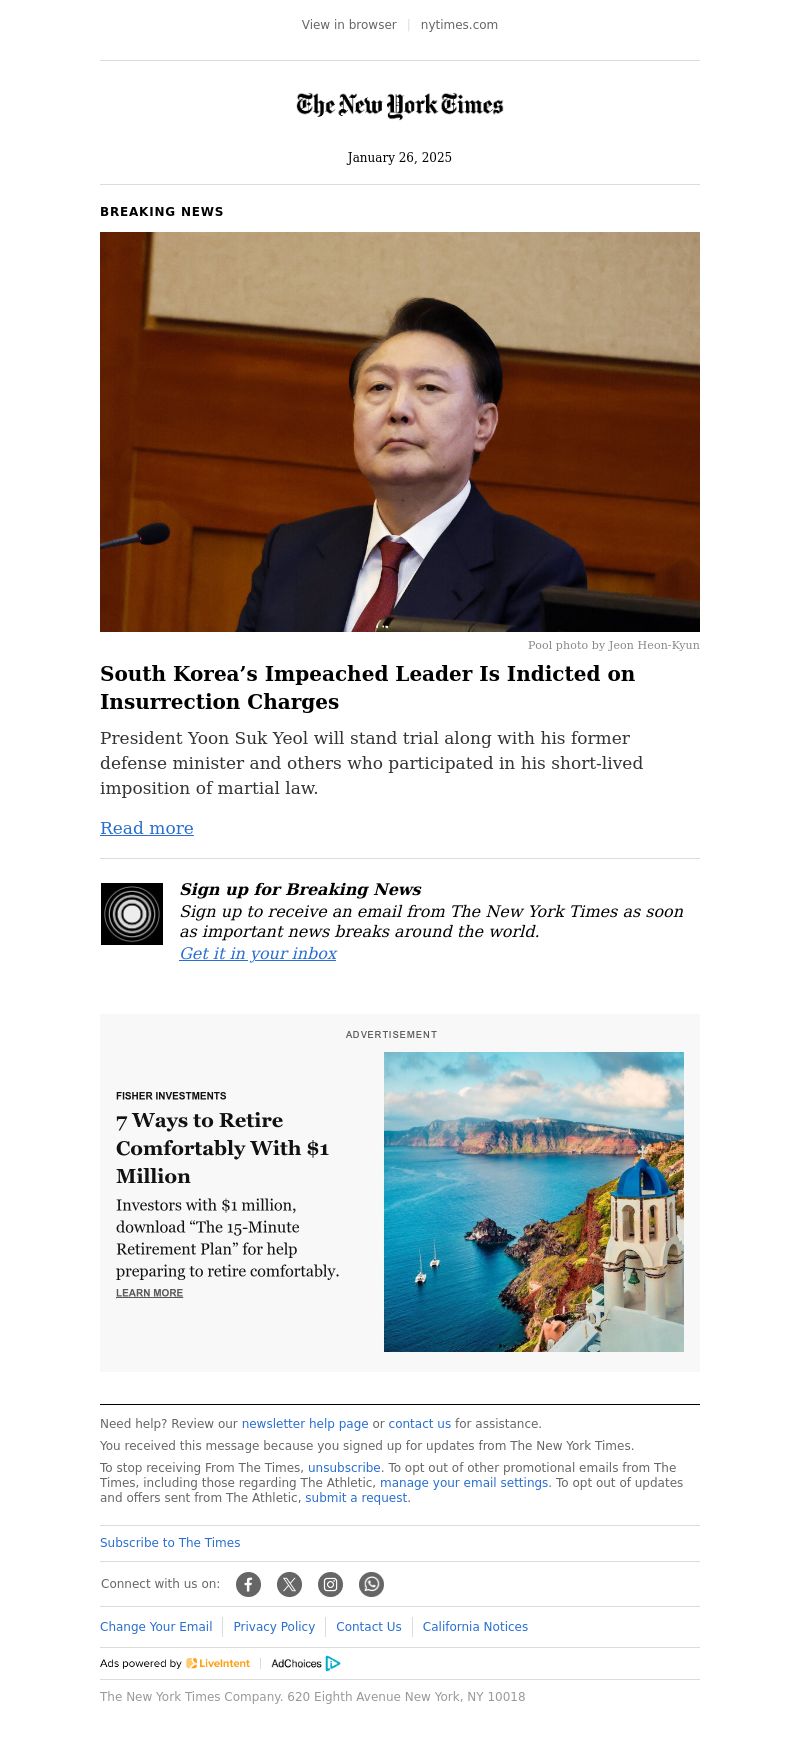The image size is (800, 1755).
Task: Open the Privacy Policy footer link
Action: [274, 1627]
